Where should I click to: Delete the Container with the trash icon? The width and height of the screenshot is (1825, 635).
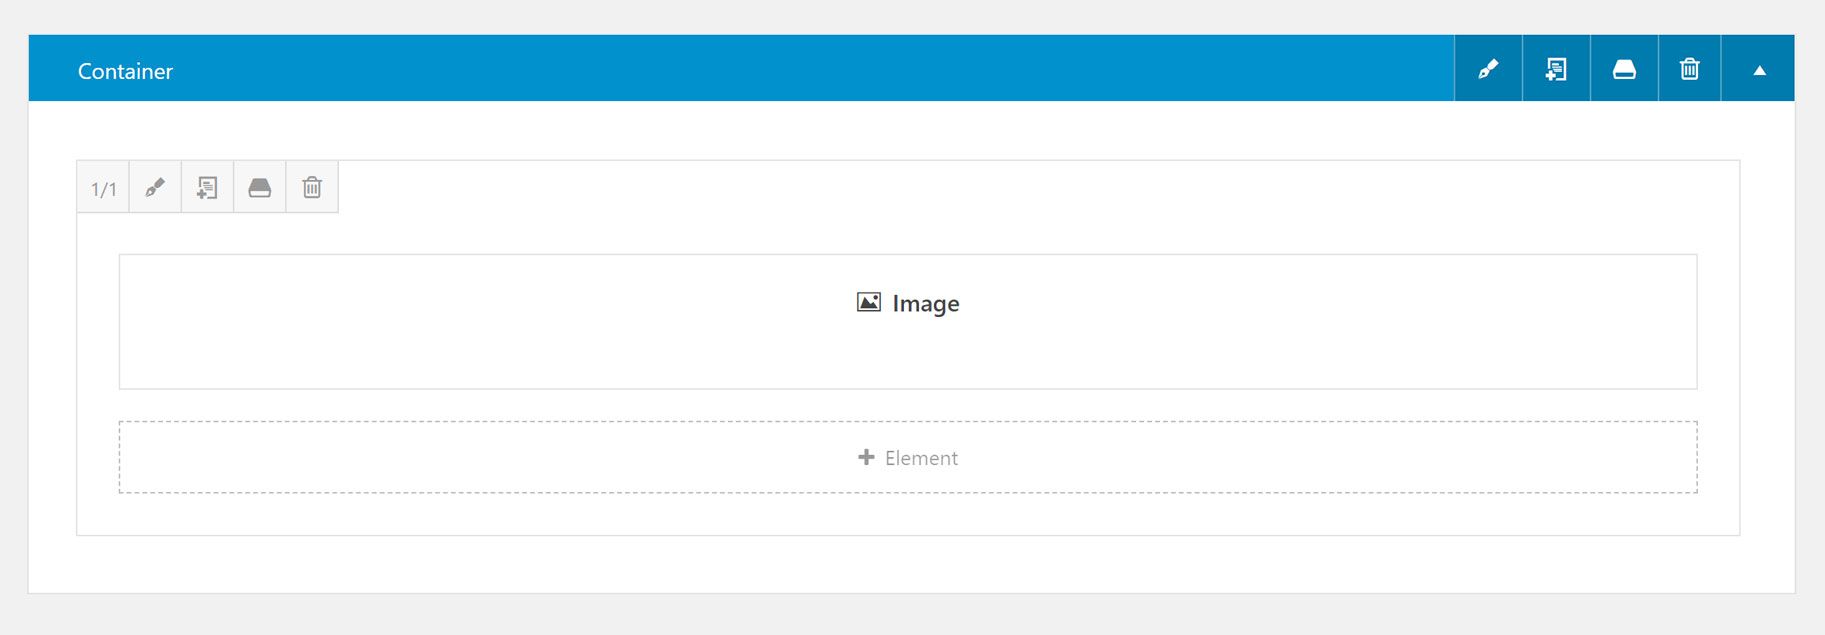[1689, 68]
